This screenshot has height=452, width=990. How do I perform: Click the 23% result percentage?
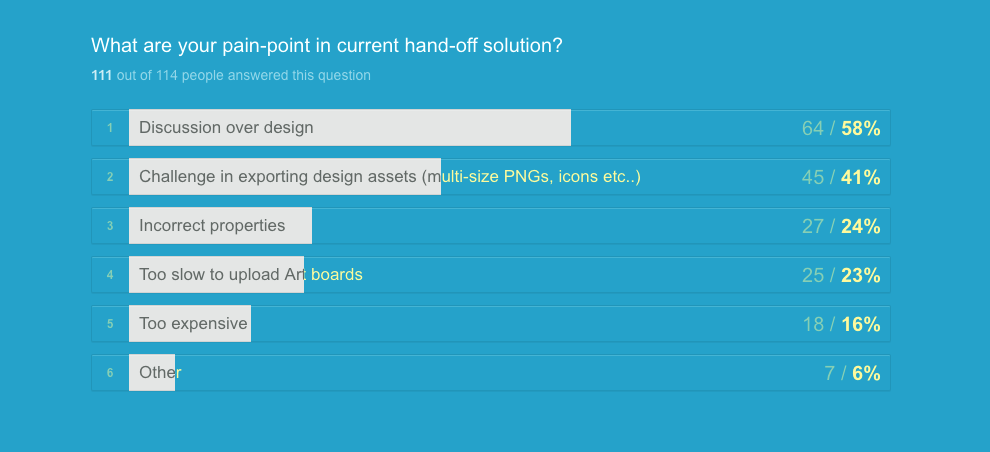point(860,275)
